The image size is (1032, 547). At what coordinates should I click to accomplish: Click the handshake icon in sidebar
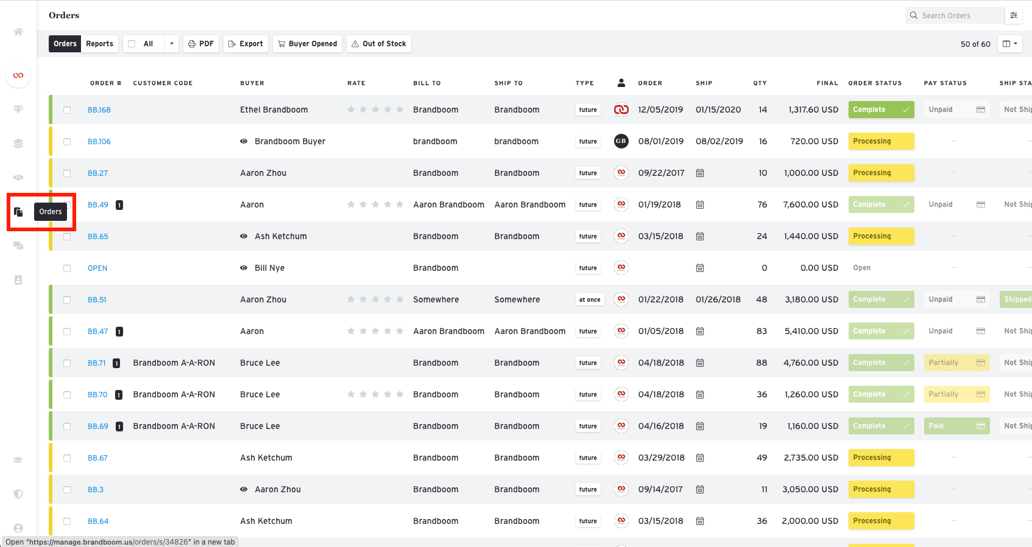(18, 178)
